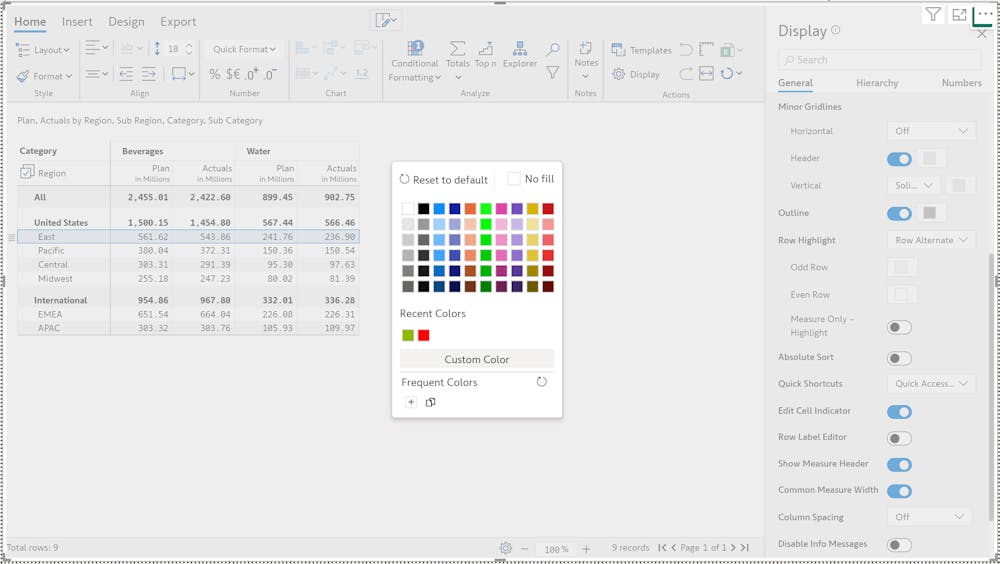This screenshot has width=1000, height=564.
Task: Click copy icon under Frequent Colors
Action: pyautogui.click(x=430, y=402)
